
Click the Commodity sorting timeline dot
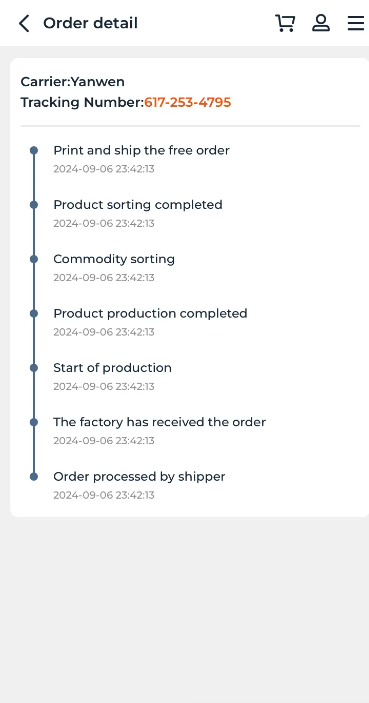[x=34, y=259]
